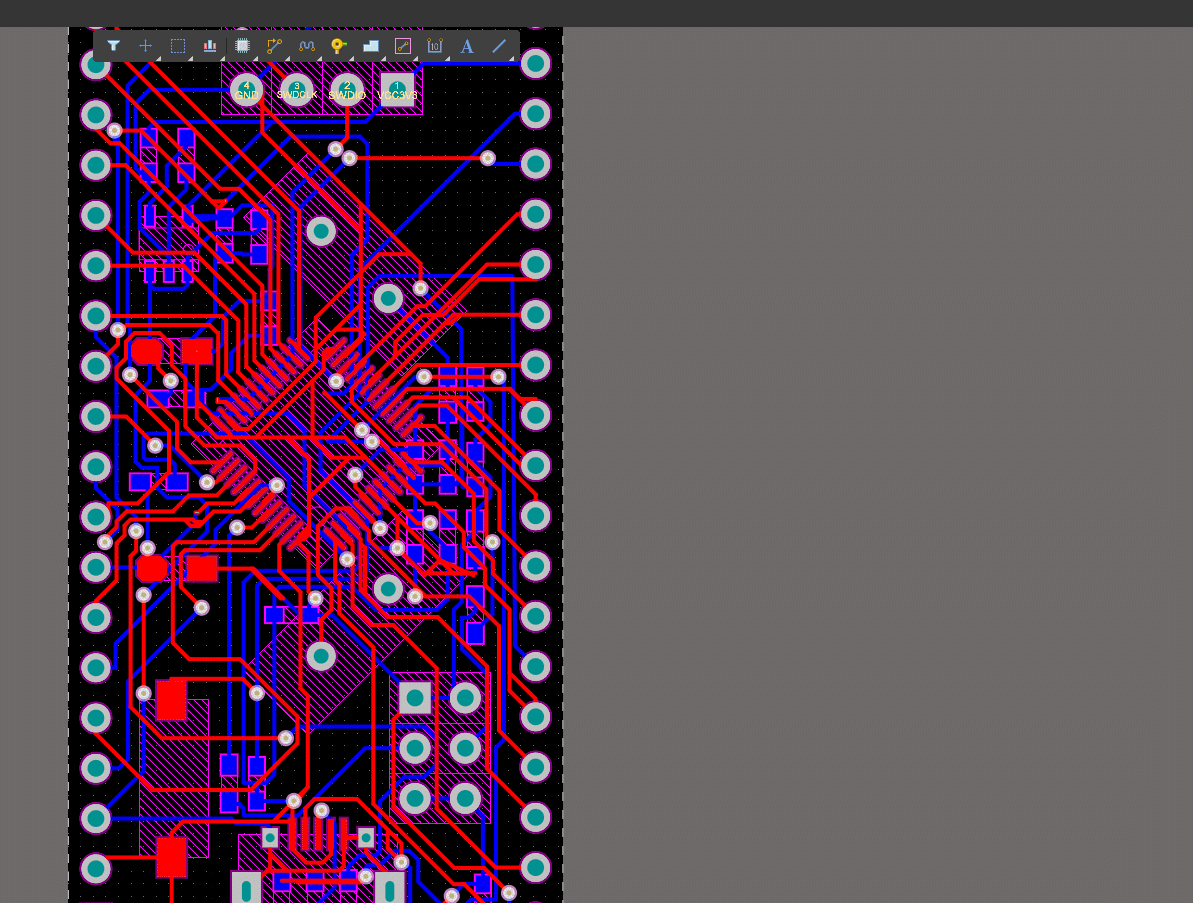The image size is (1193, 903).
Task: Select the Place Line tool
Action: coord(499,46)
